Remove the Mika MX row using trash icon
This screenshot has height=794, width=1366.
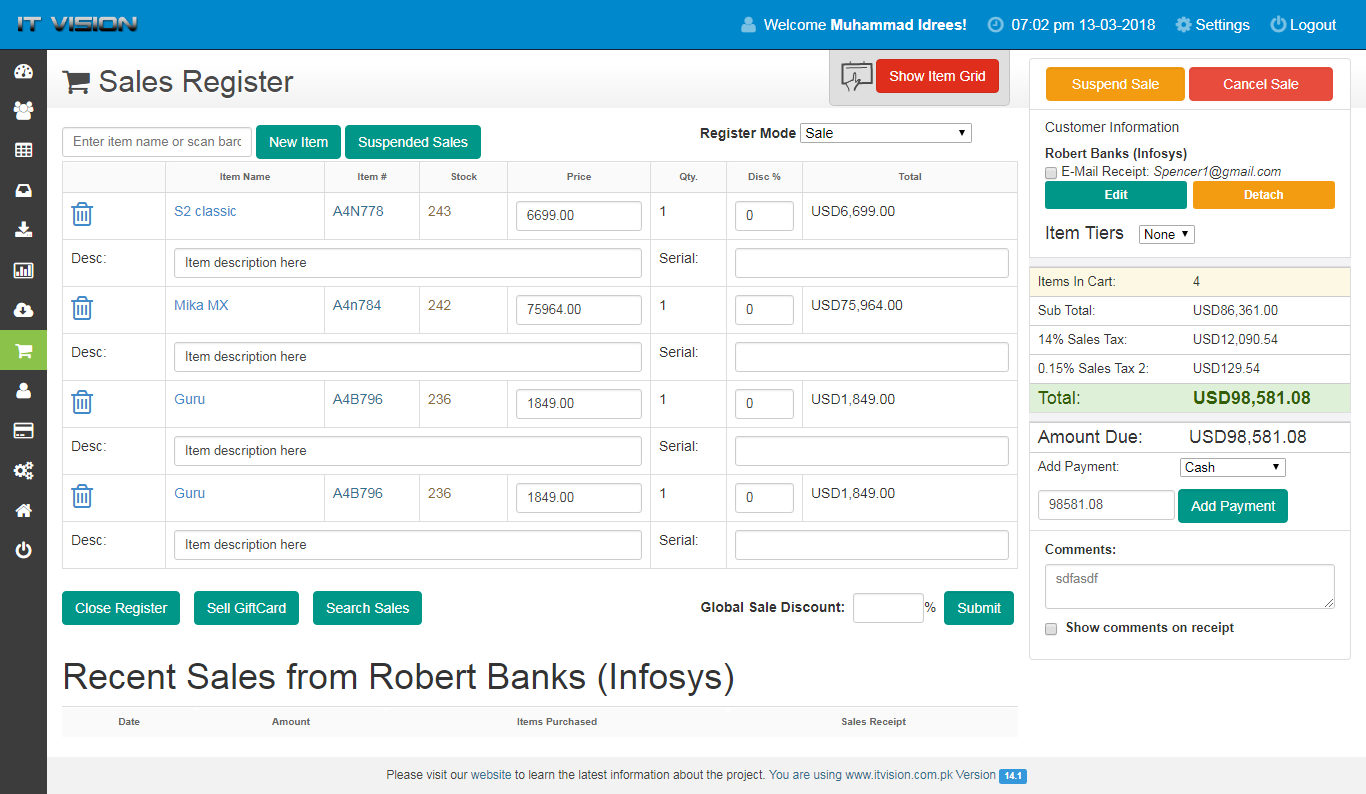click(x=82, y=308)
